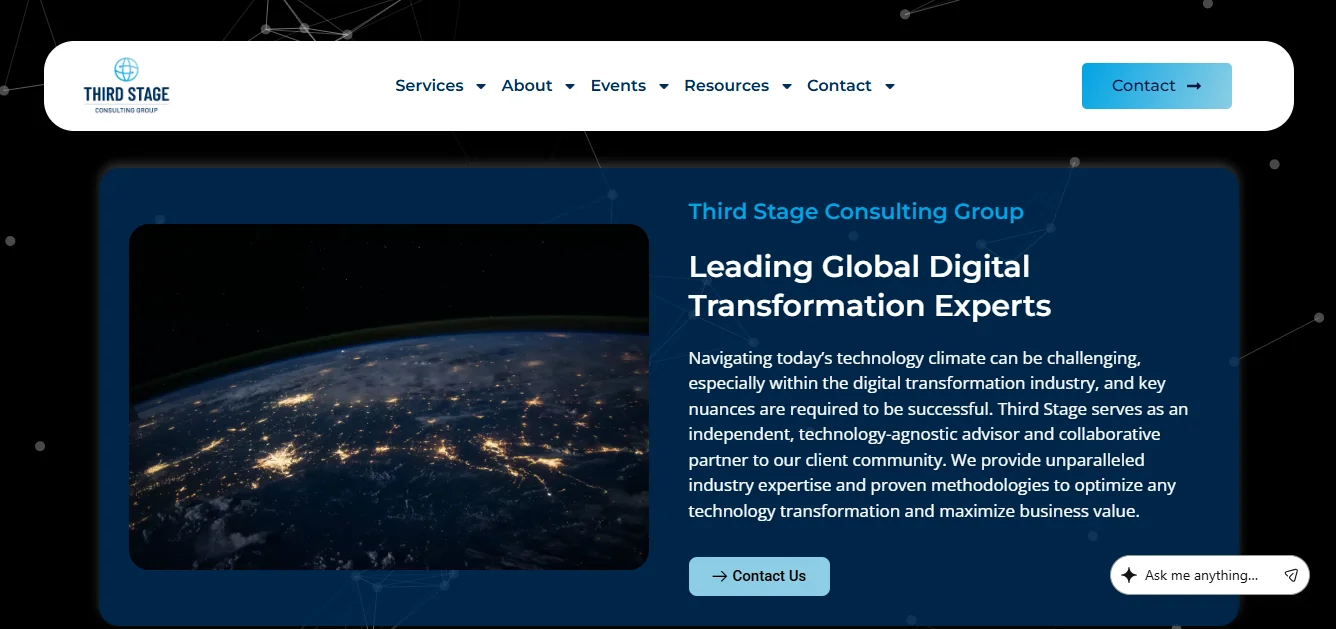Expand the About dropdown arrow
The height and width of the screenshot is (629, 1336).
click(x=570, y=87)
